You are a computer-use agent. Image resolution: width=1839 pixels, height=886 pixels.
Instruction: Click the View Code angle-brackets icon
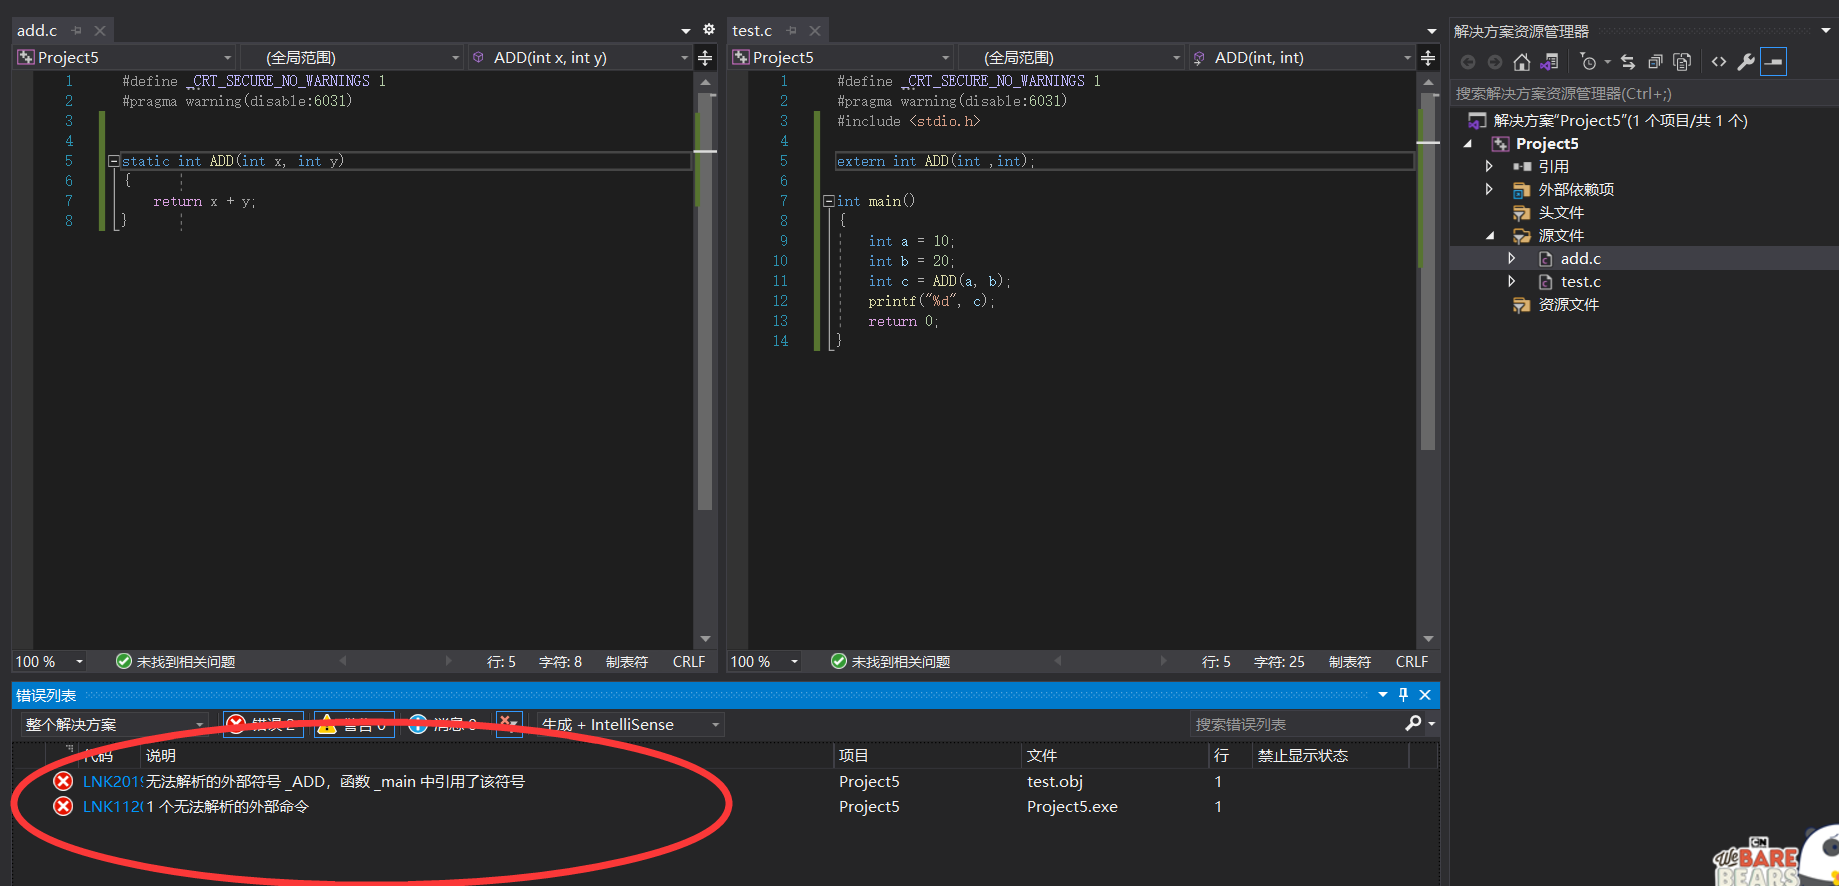[1718, 62]
